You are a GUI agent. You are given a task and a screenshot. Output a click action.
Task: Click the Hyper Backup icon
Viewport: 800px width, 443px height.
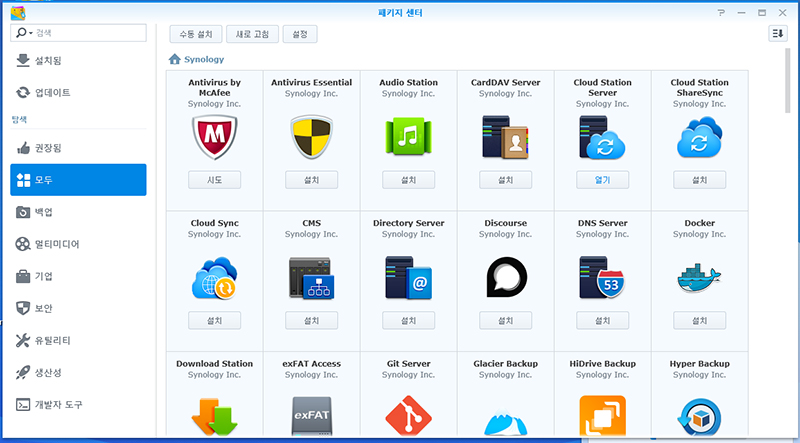click(x=699, y=416)
